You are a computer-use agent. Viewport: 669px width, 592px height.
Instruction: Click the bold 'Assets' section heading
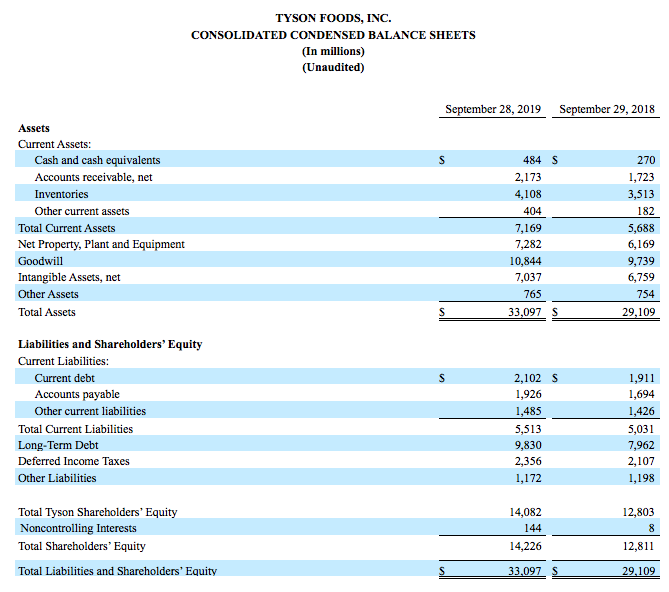tap(34, 128)
